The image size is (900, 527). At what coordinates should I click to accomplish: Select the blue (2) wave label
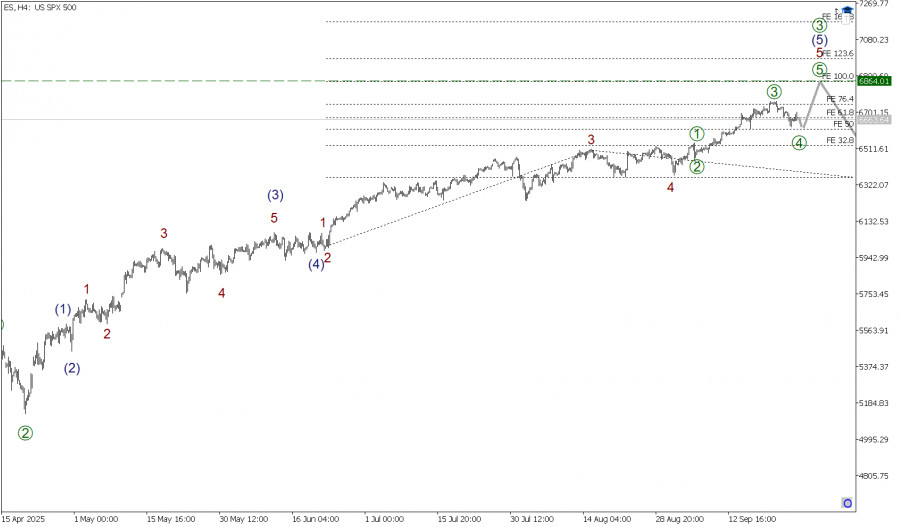click(x=72, y=368)
